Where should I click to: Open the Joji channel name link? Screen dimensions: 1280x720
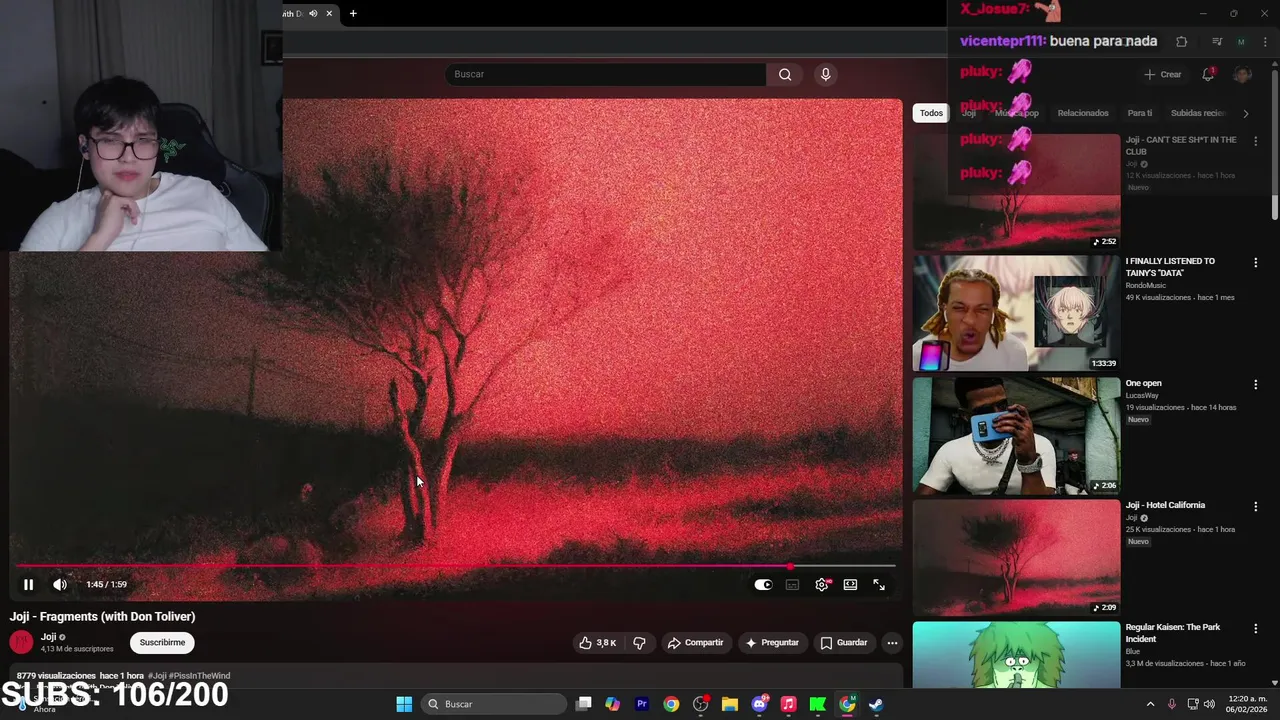coord(48,637)
